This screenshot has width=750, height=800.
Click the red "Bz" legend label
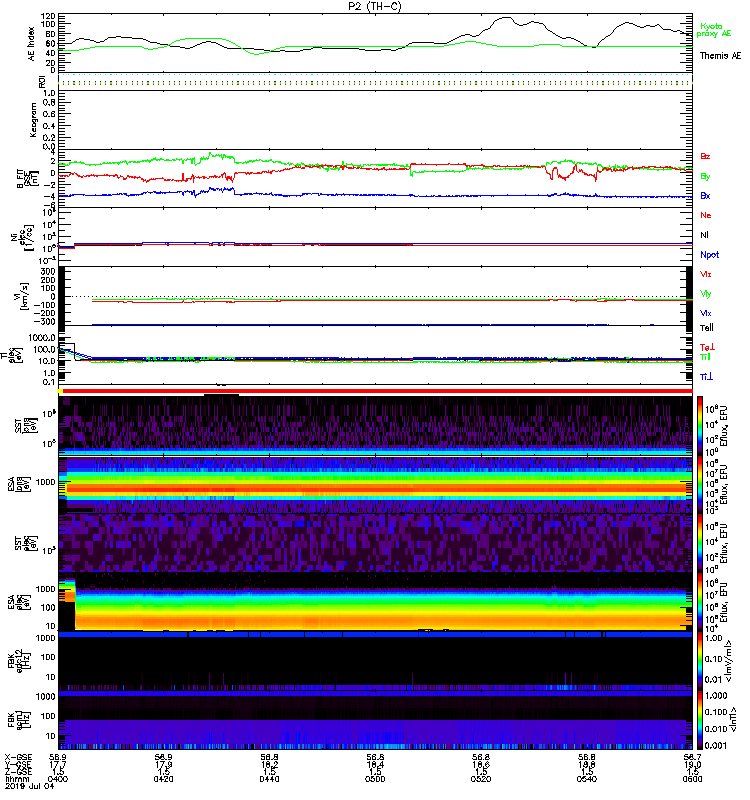coord(705,156)
